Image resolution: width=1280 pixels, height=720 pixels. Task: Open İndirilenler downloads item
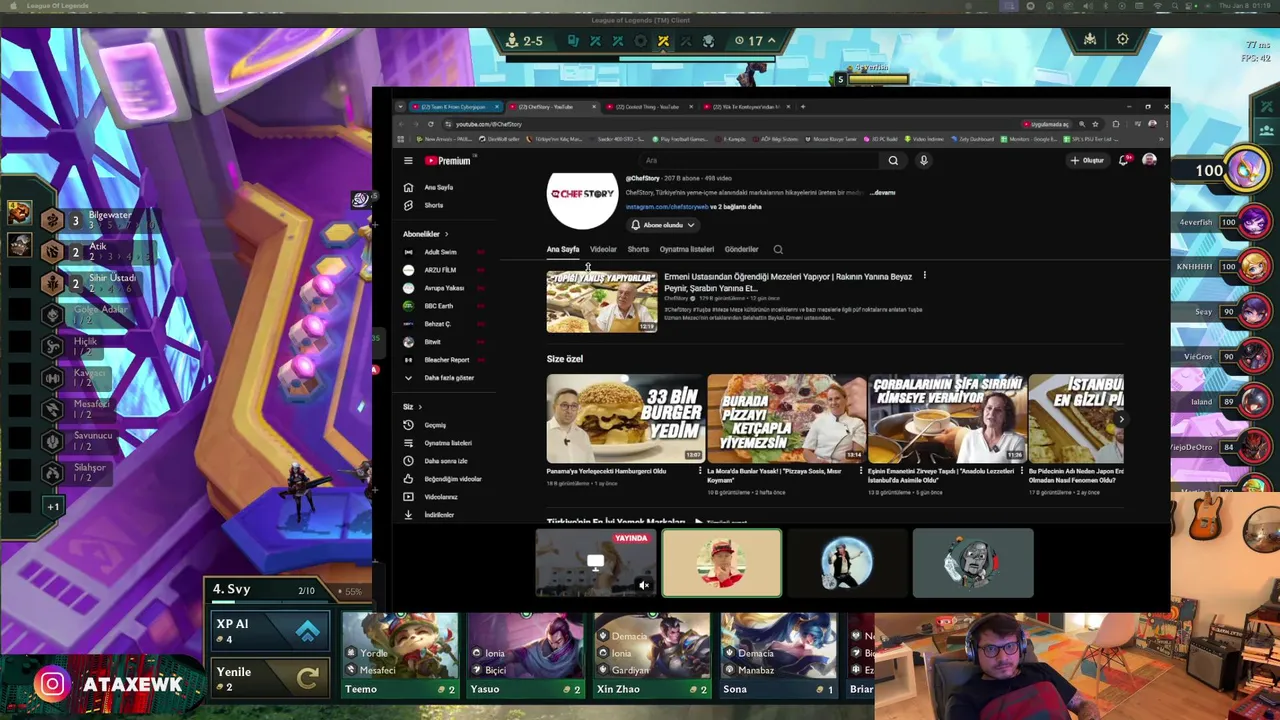click(x=438, y=515)
